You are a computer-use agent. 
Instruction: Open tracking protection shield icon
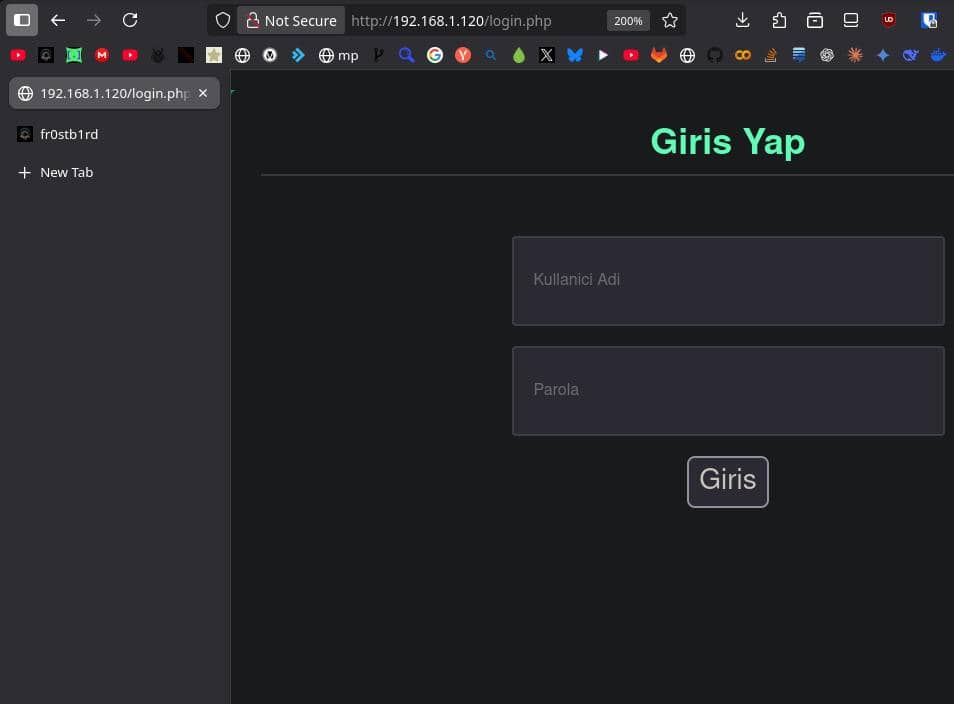[223, 20]
